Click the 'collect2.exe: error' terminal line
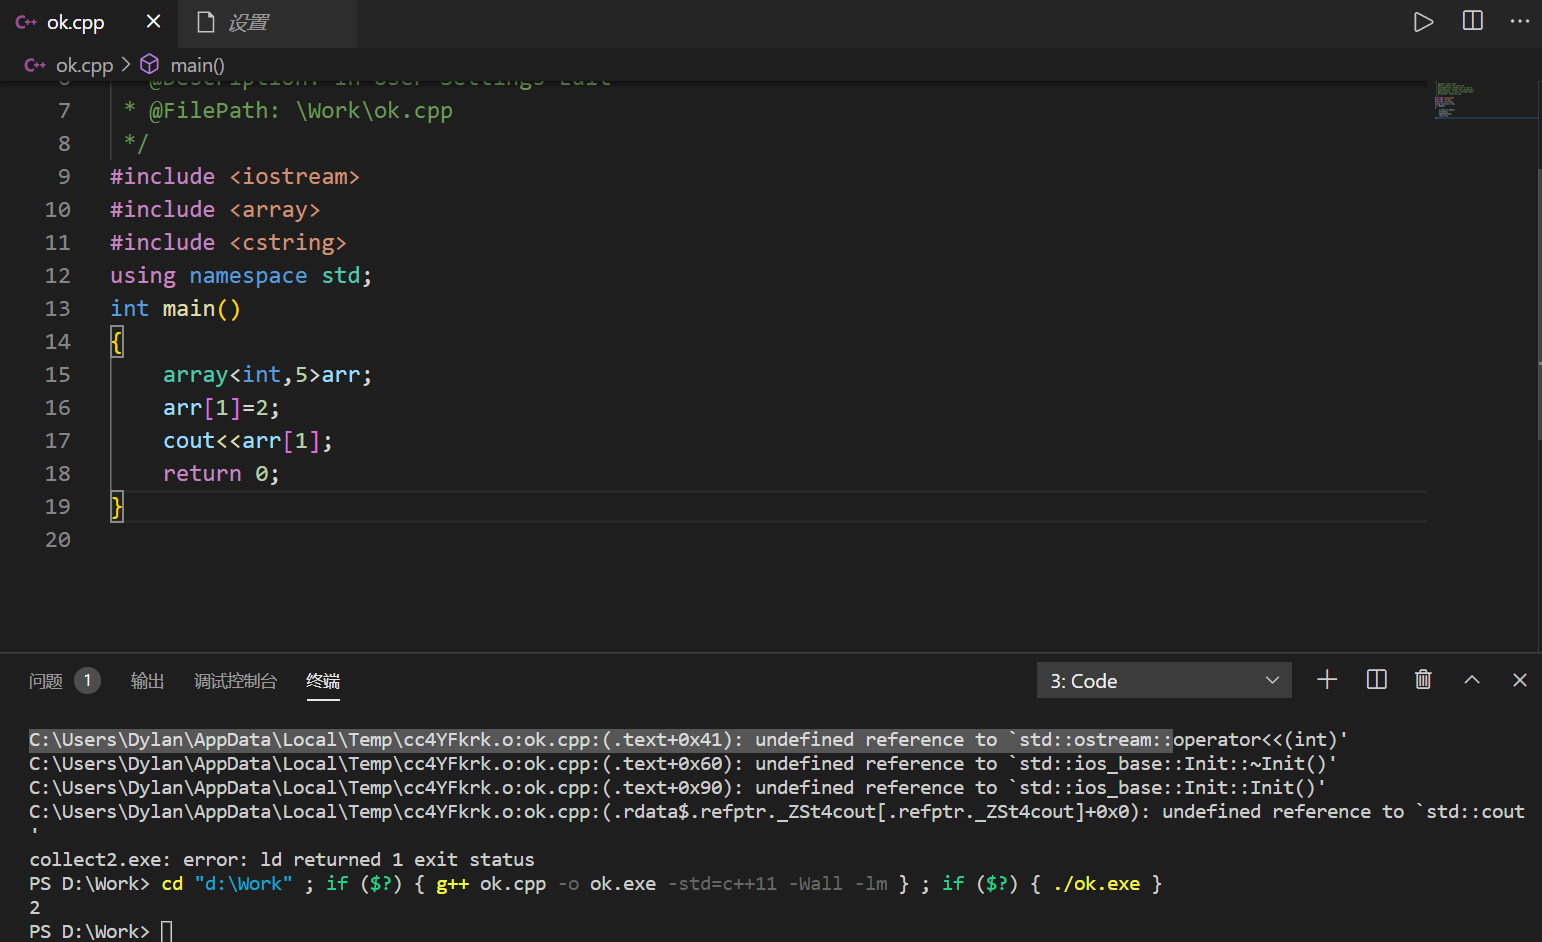Image resolution: width=1542 pixels, height=942 pixels. (x=282, y=859)
